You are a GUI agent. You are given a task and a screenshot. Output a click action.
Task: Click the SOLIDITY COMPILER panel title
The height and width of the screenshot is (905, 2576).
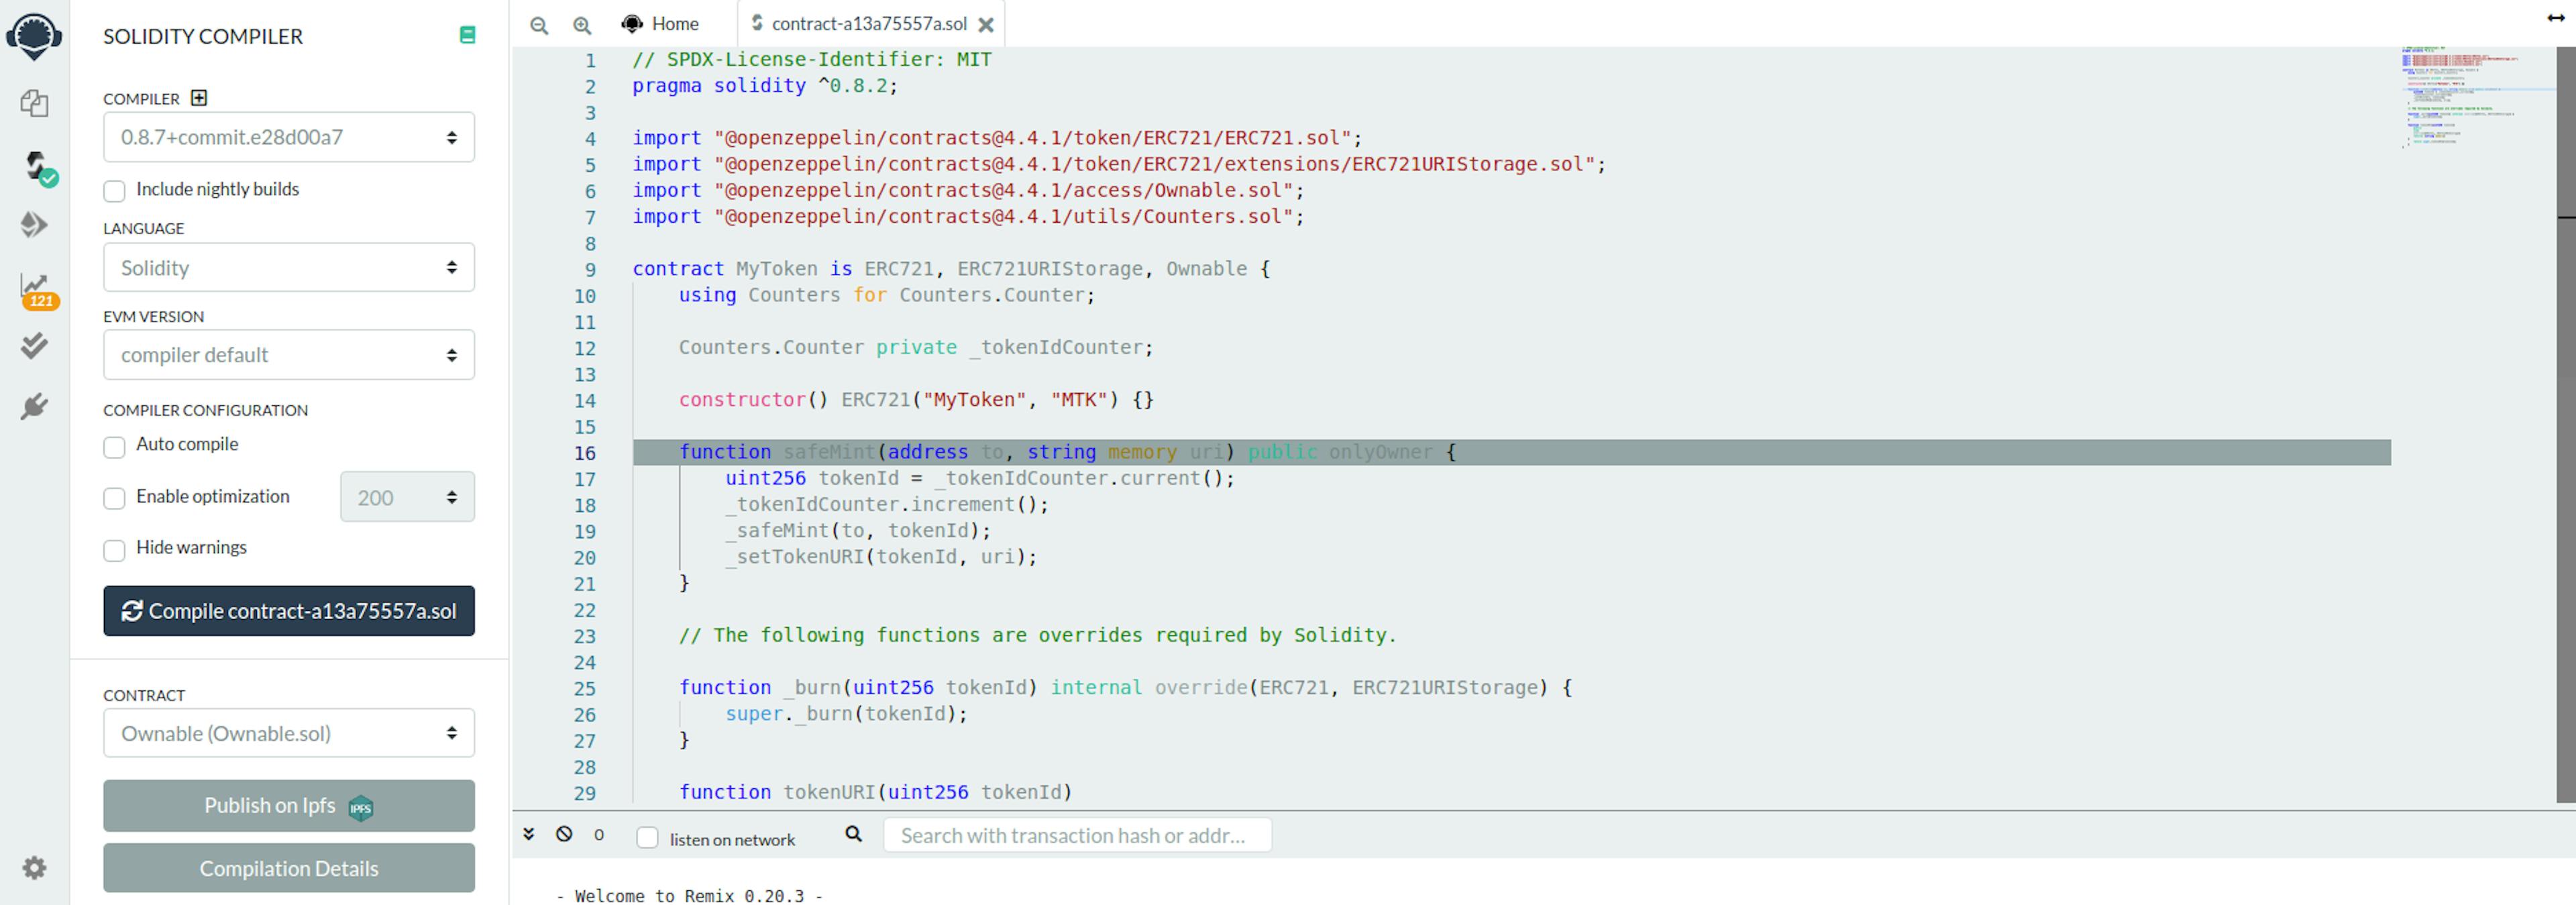point(203,36)
